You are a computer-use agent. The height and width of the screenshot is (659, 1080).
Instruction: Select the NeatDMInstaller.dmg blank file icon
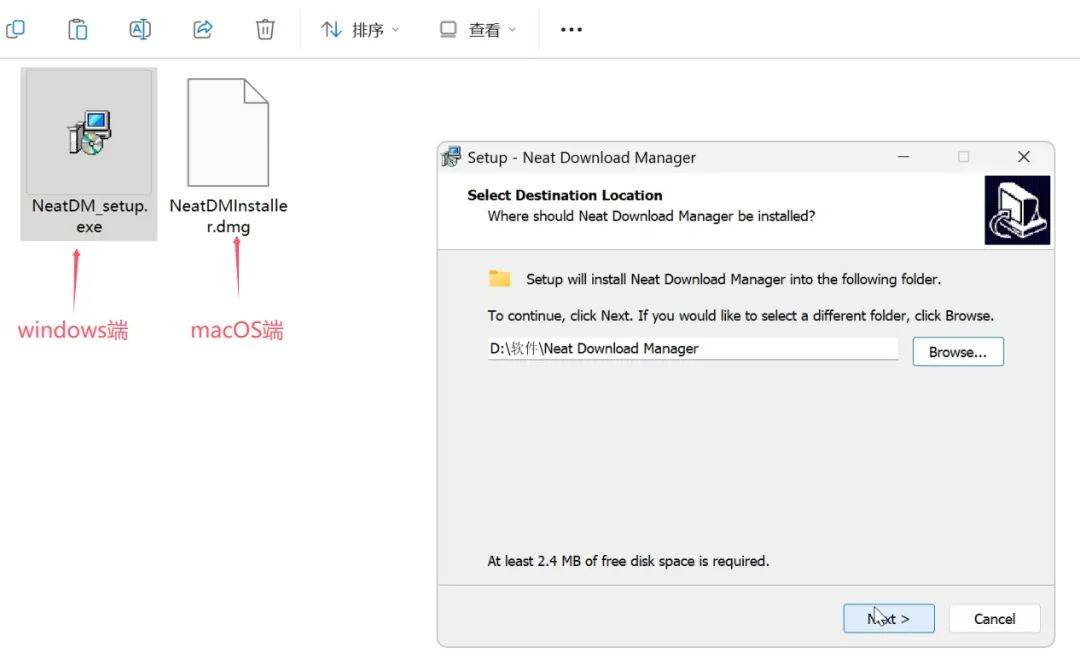pyautogui.click(x=228, y=132)
